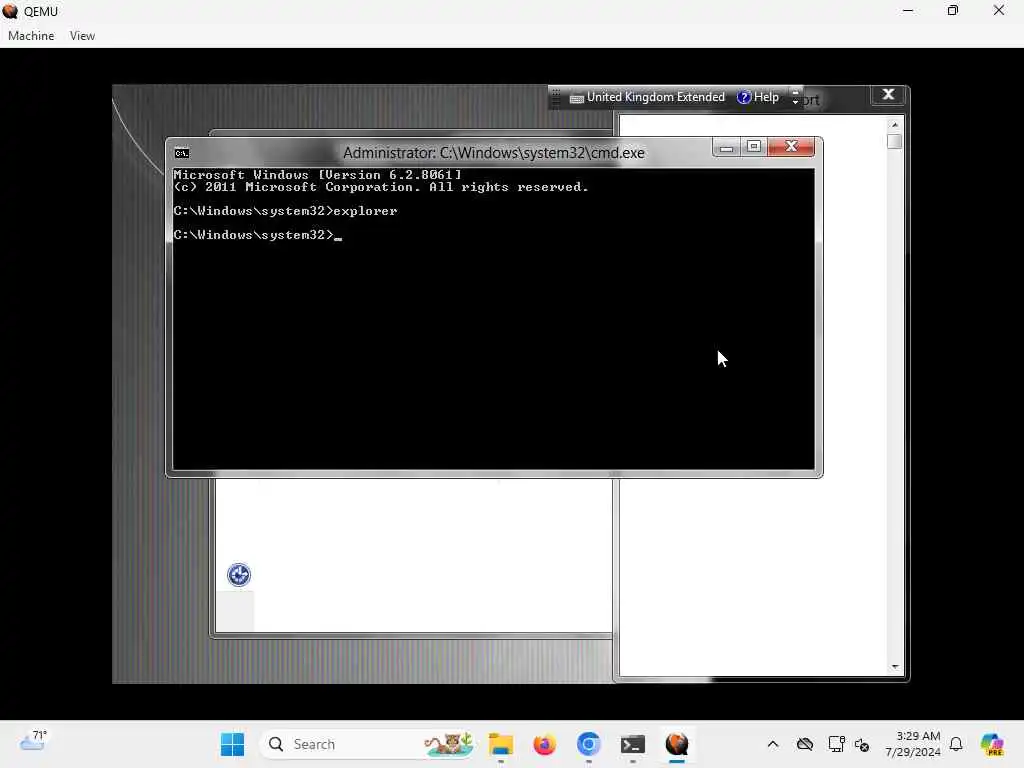Open the clock showing 3:29 AM
The width and height of the screenshot is (1024, 768).
pyautogui.click(x=913, y=744)
